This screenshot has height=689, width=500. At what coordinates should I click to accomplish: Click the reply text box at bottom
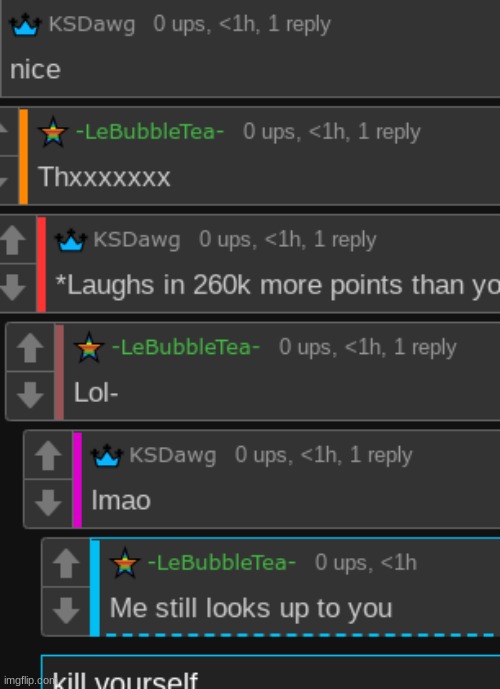click(x=271, y=672)
